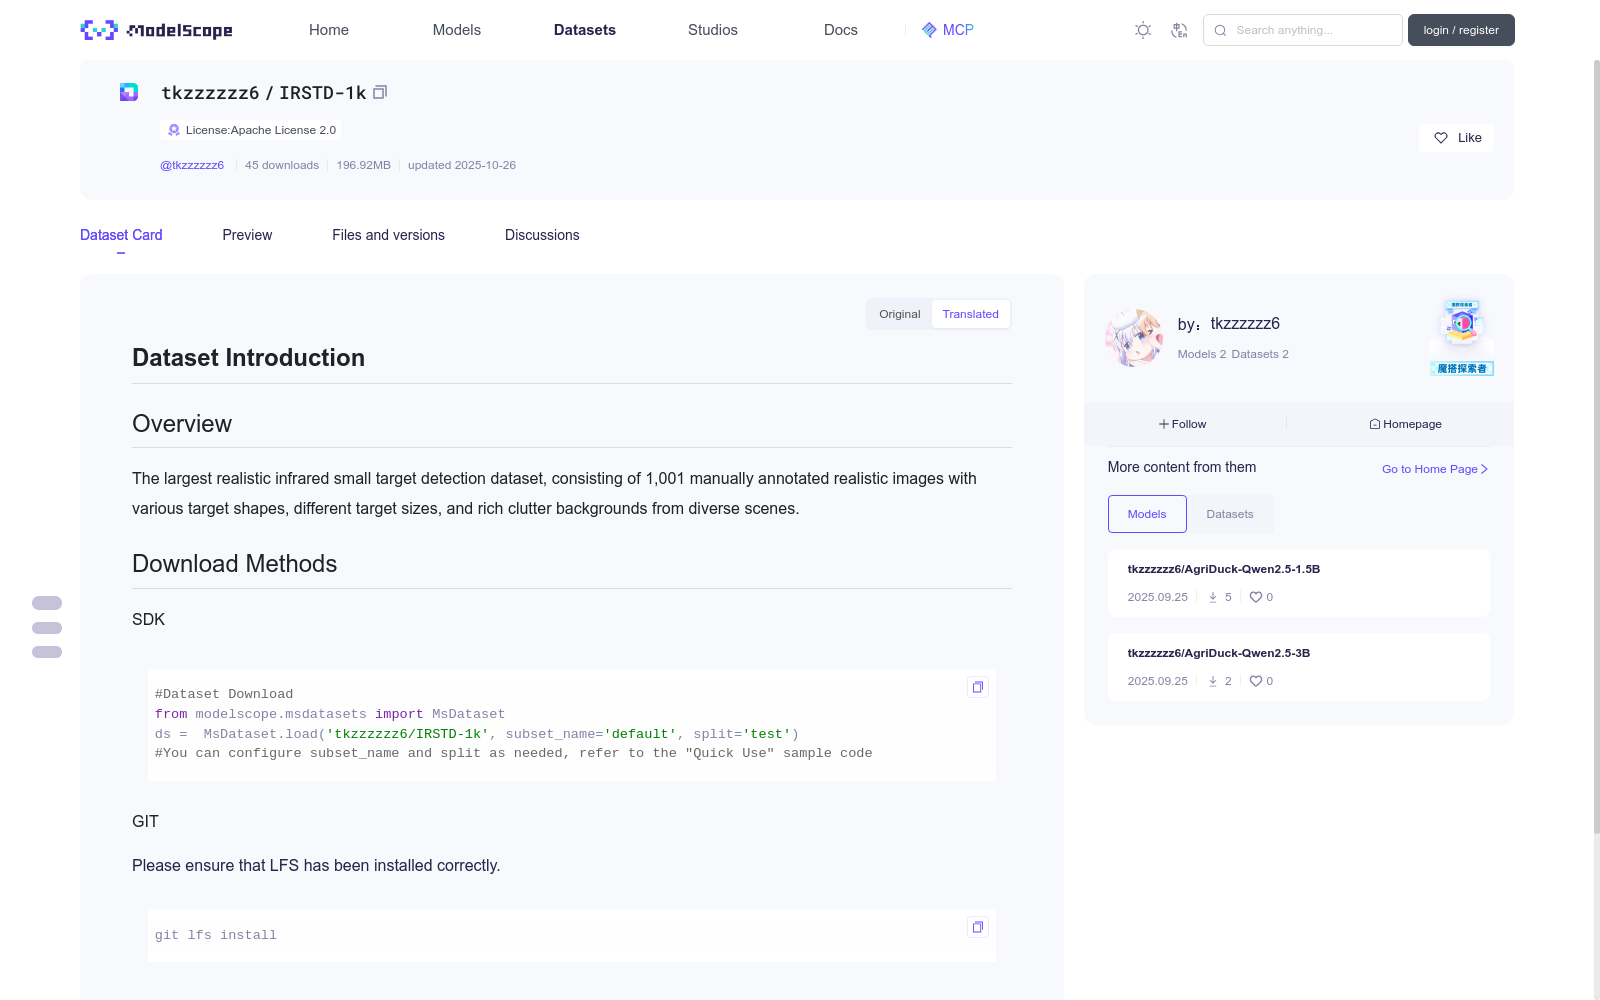1600x1000 pixels.
Task: Open the @tkzzzzzz6 profile link
Action: pos(192,165)
